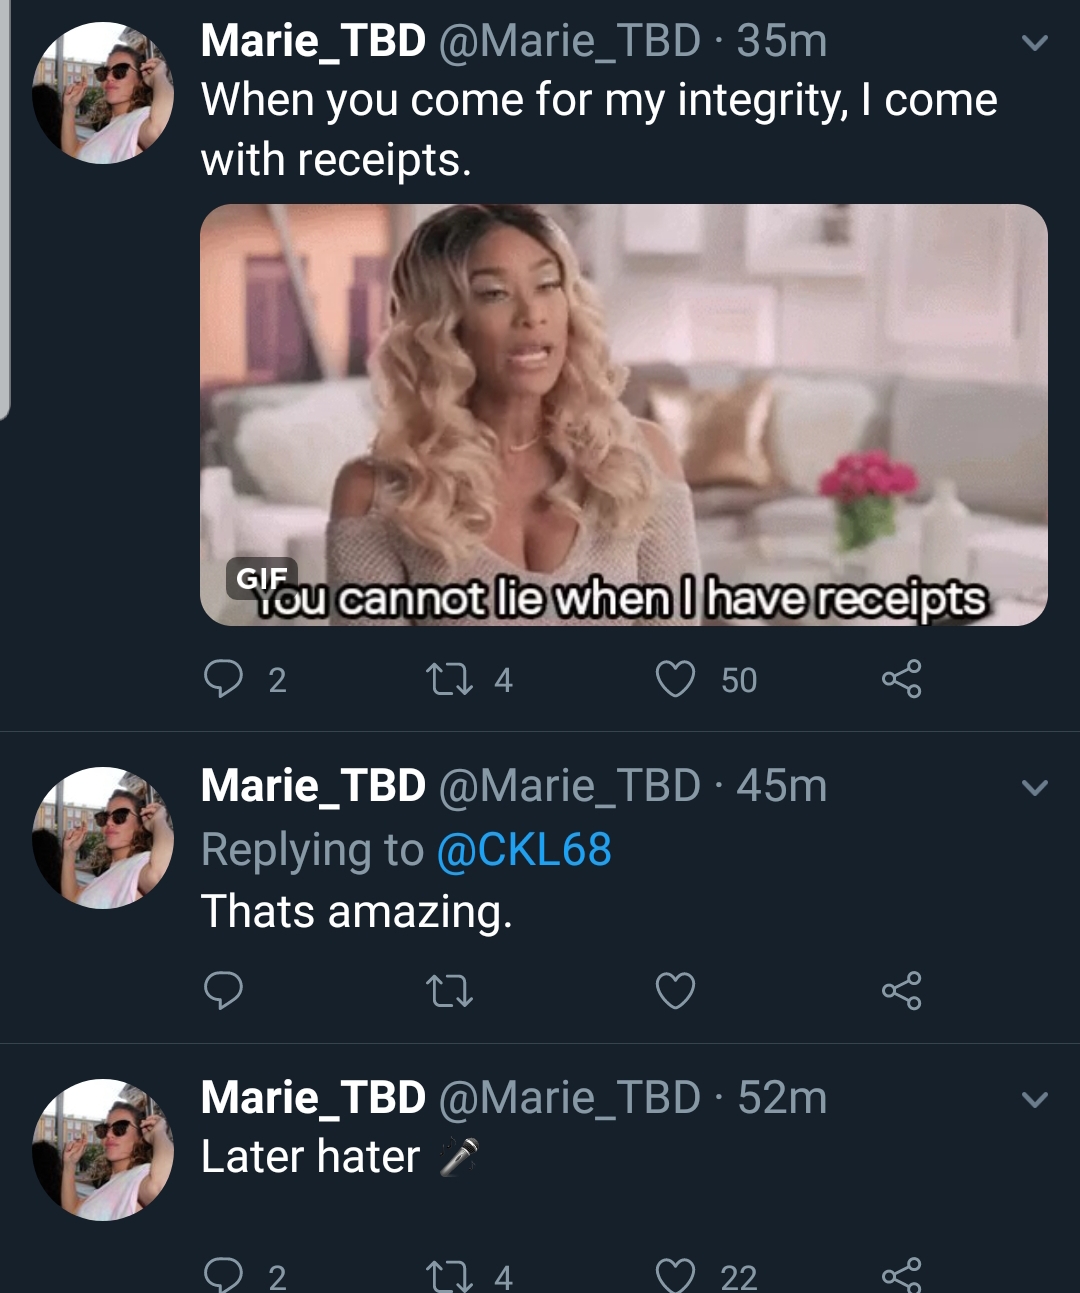Open Marie_TBD avatar on 'Later hater' tweet

[103, 1150]
